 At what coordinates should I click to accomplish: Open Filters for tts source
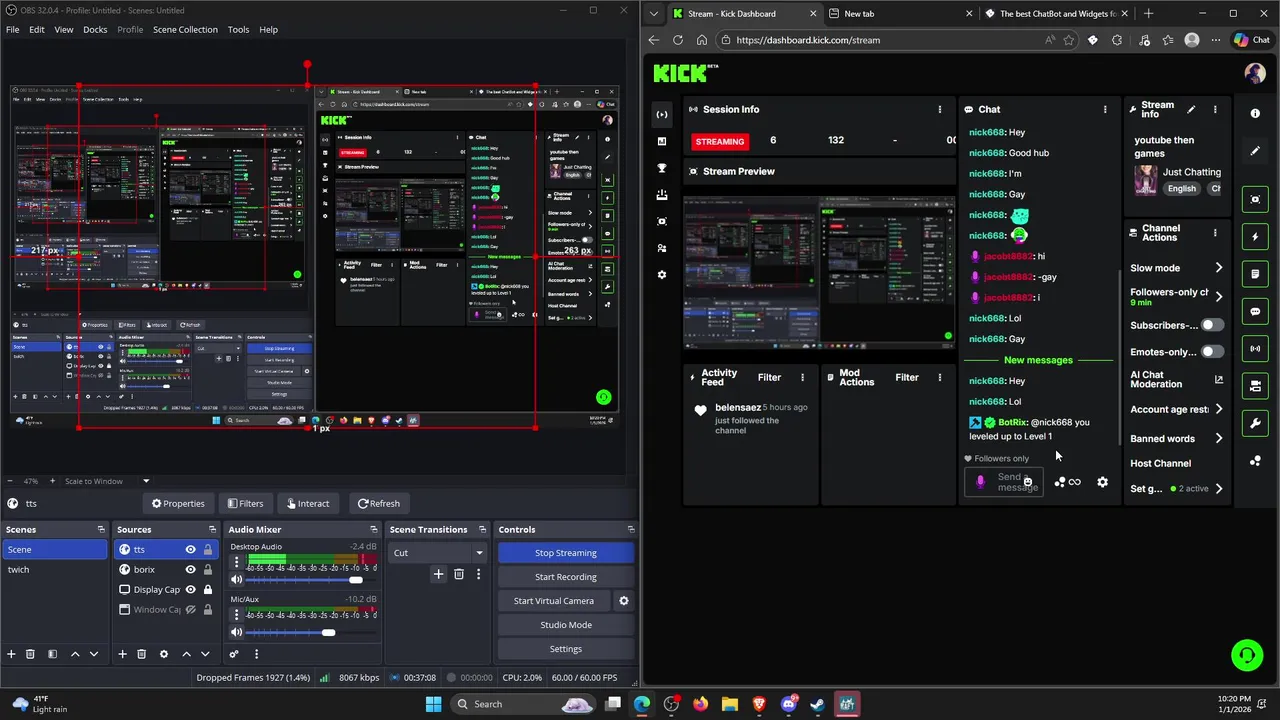245,503
